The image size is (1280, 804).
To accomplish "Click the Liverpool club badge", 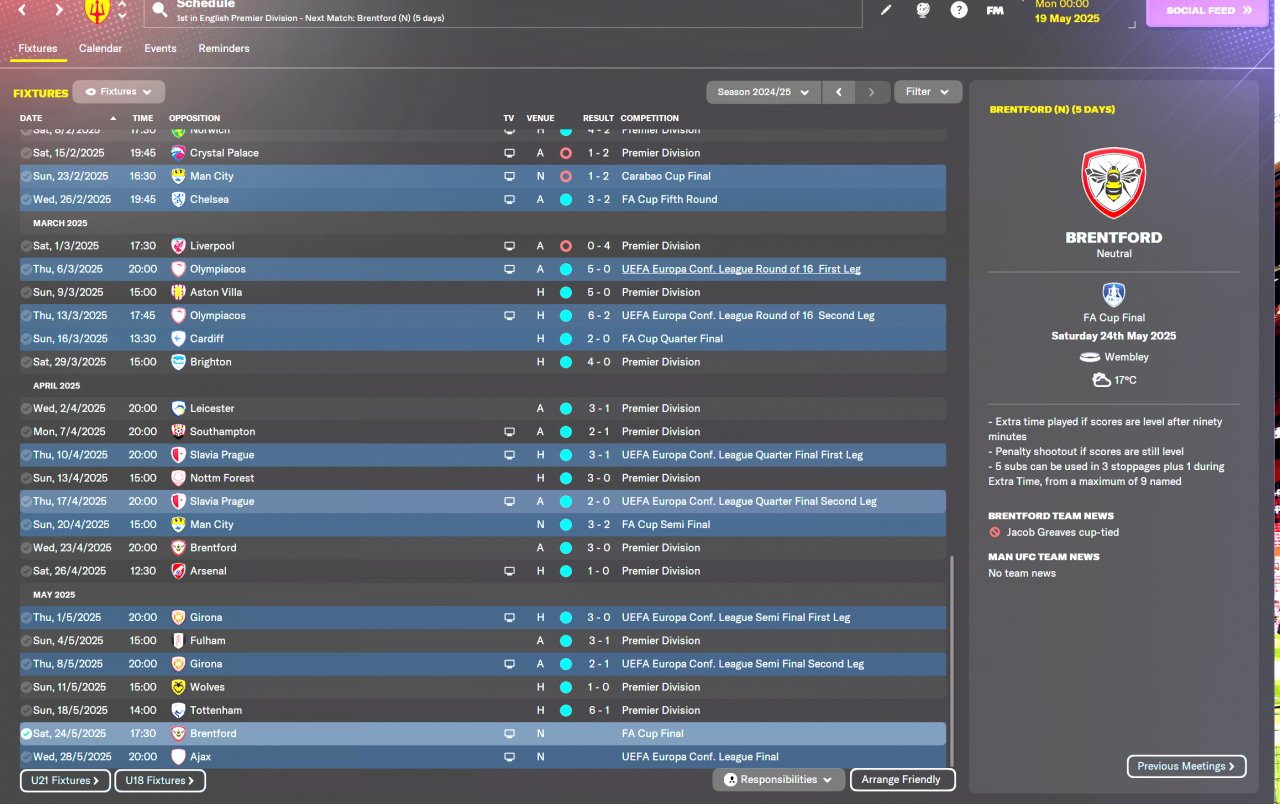I will click(178, 246).
